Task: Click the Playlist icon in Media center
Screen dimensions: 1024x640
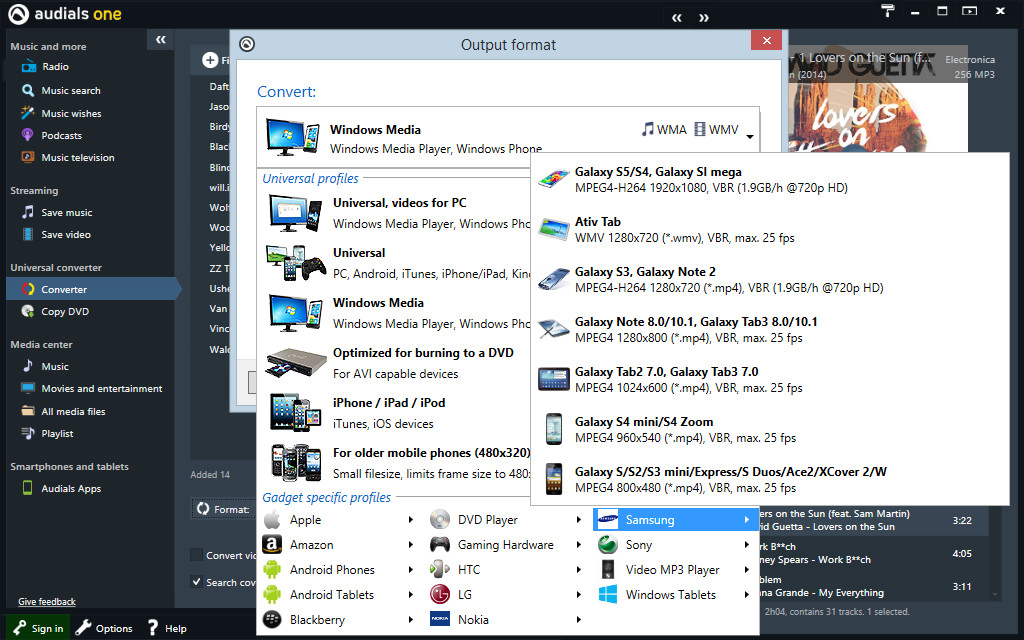Action: coord(28,433)
